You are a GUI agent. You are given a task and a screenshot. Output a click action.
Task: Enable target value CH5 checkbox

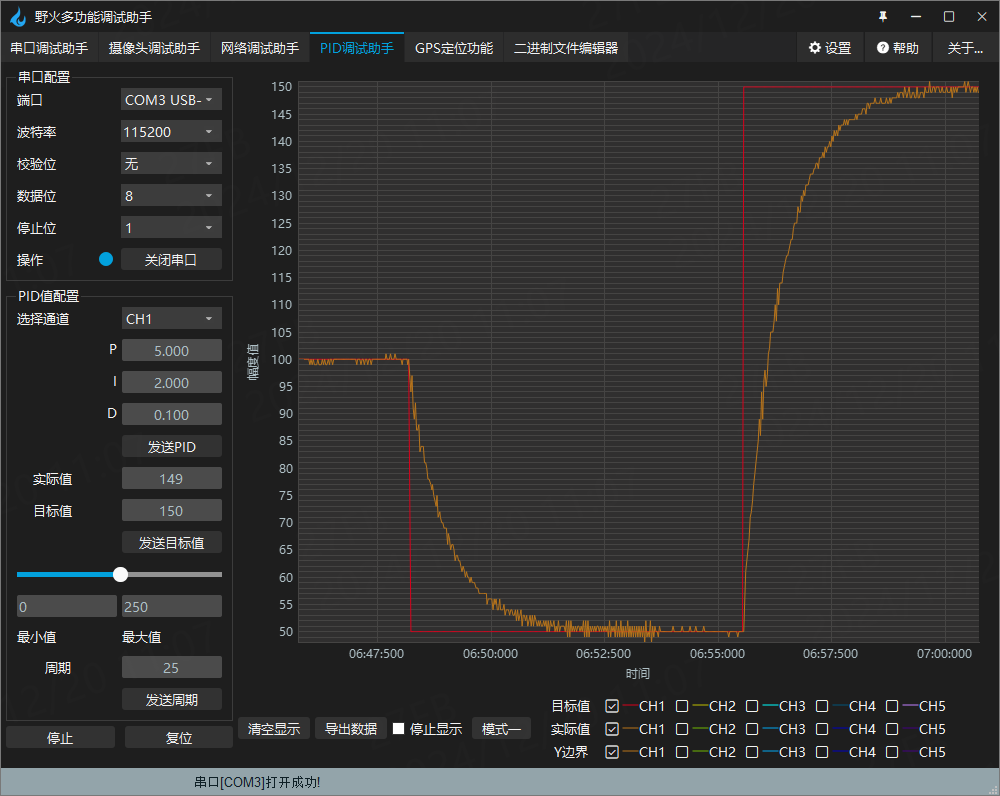(x=892, y=706)
